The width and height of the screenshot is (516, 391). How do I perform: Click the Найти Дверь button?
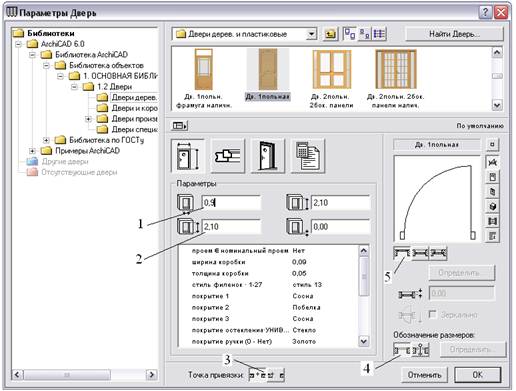(454, 34)
